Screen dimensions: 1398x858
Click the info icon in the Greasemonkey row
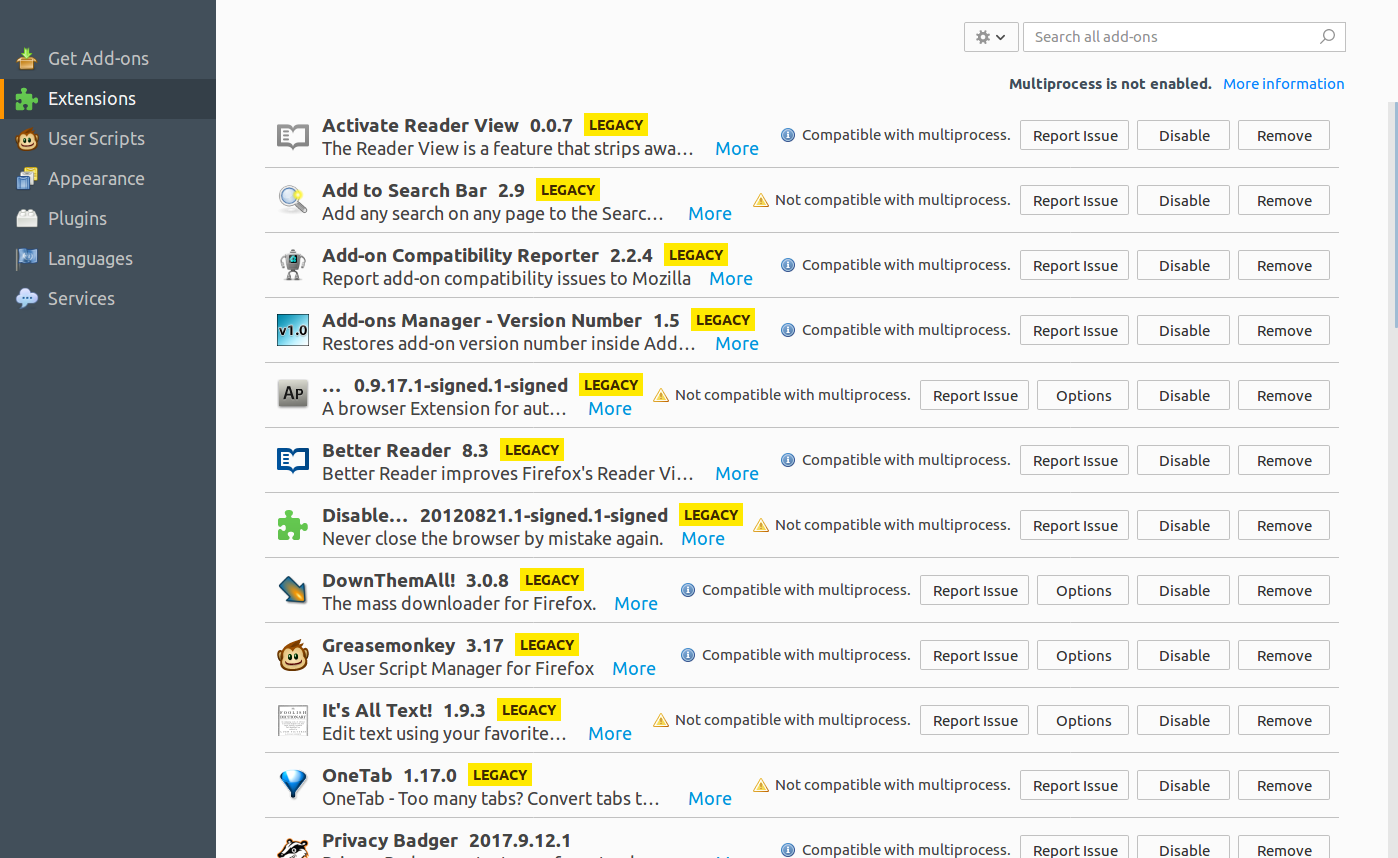(688, 655)
